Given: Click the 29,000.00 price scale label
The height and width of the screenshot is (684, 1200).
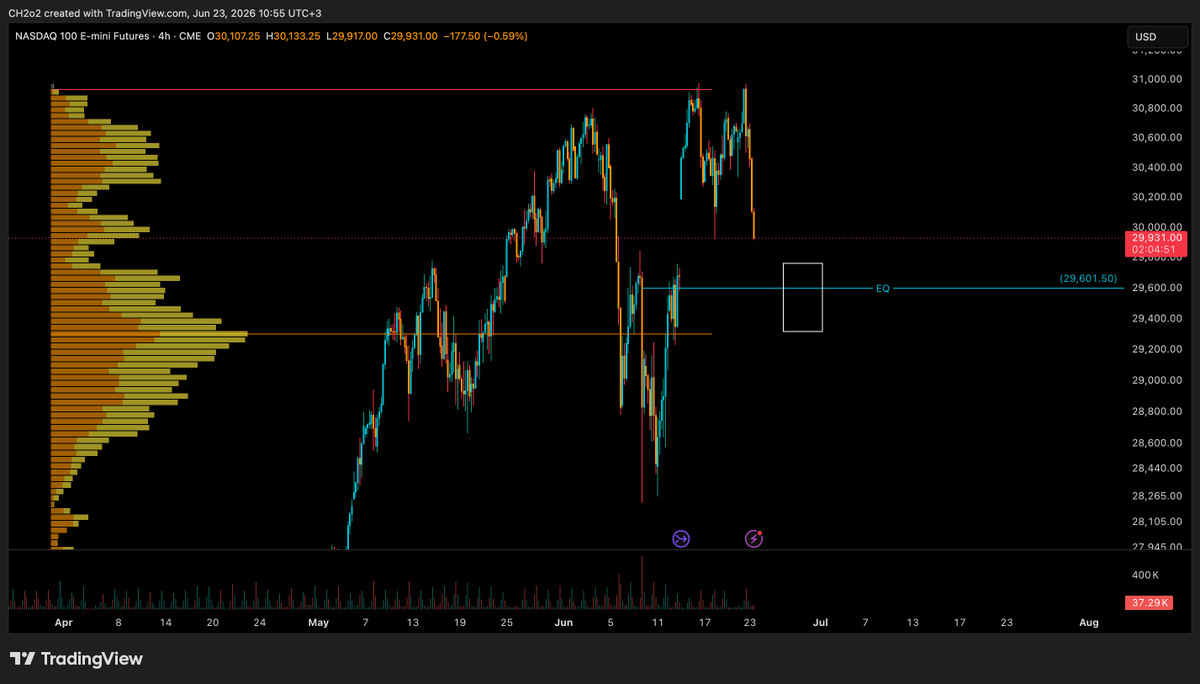Looking at the screenshot, I should coord(1158,380).
